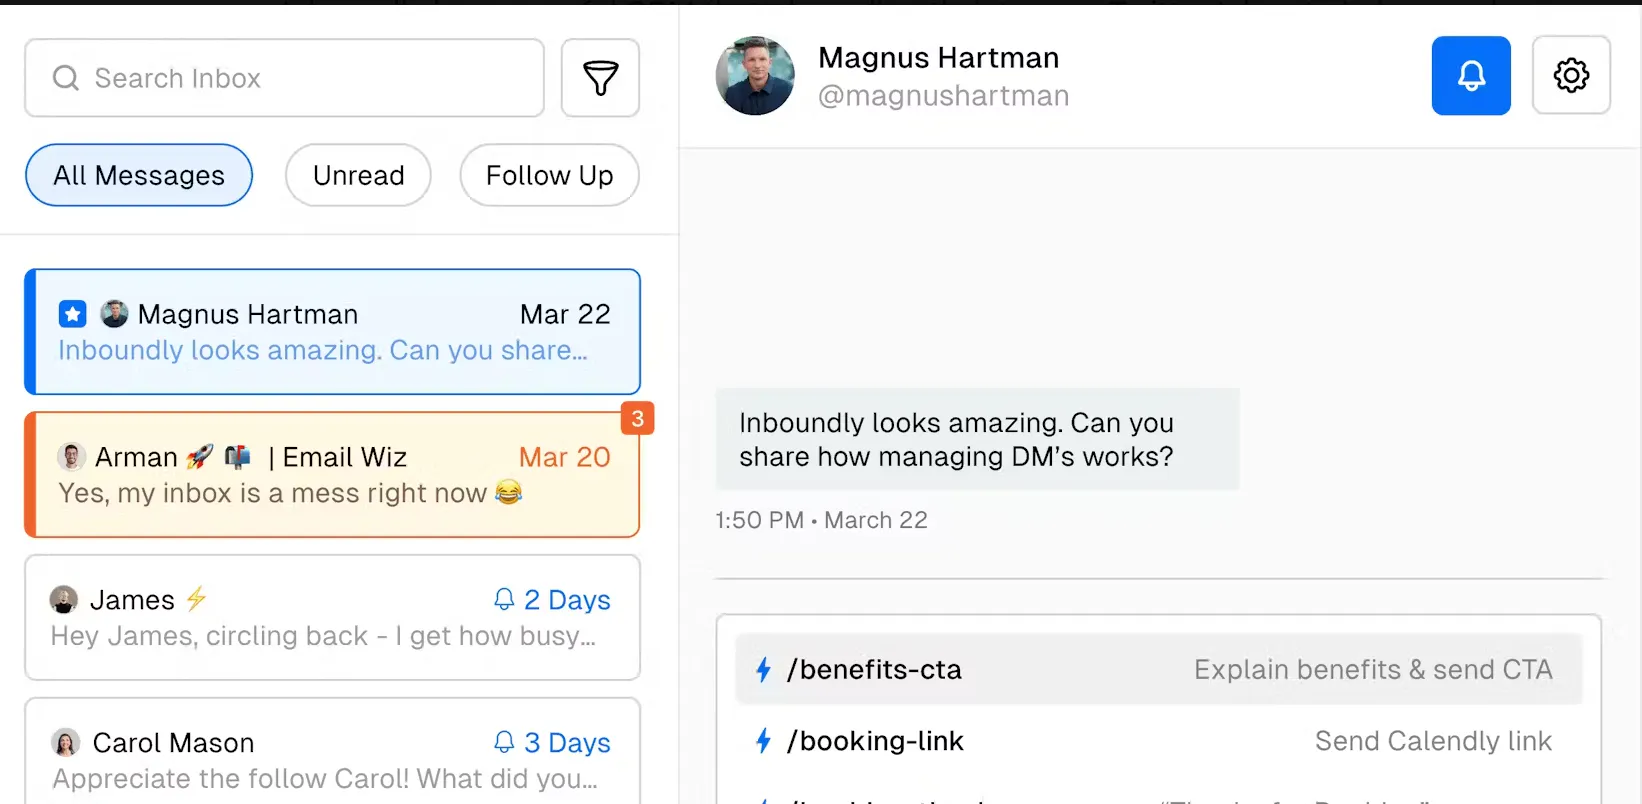Image resolution: width=1642 pixels, height=804 pixels.
Task: Click the search magnifier icon in the inbox field
Action: (66, 78)
